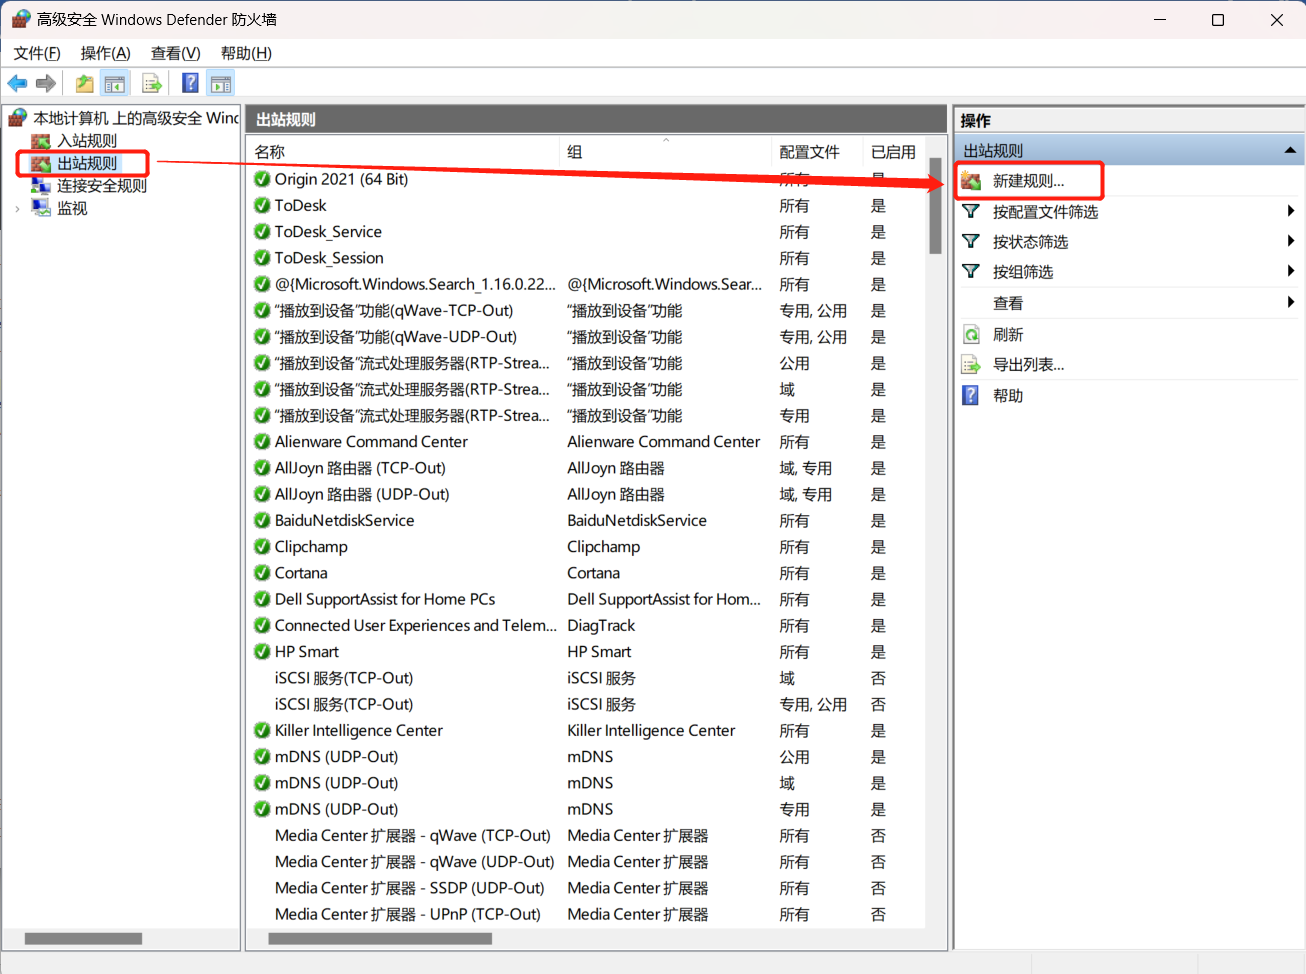
Task: Click green check icon of Killer Intelligence Center
Action: click(x=262, y=730)
